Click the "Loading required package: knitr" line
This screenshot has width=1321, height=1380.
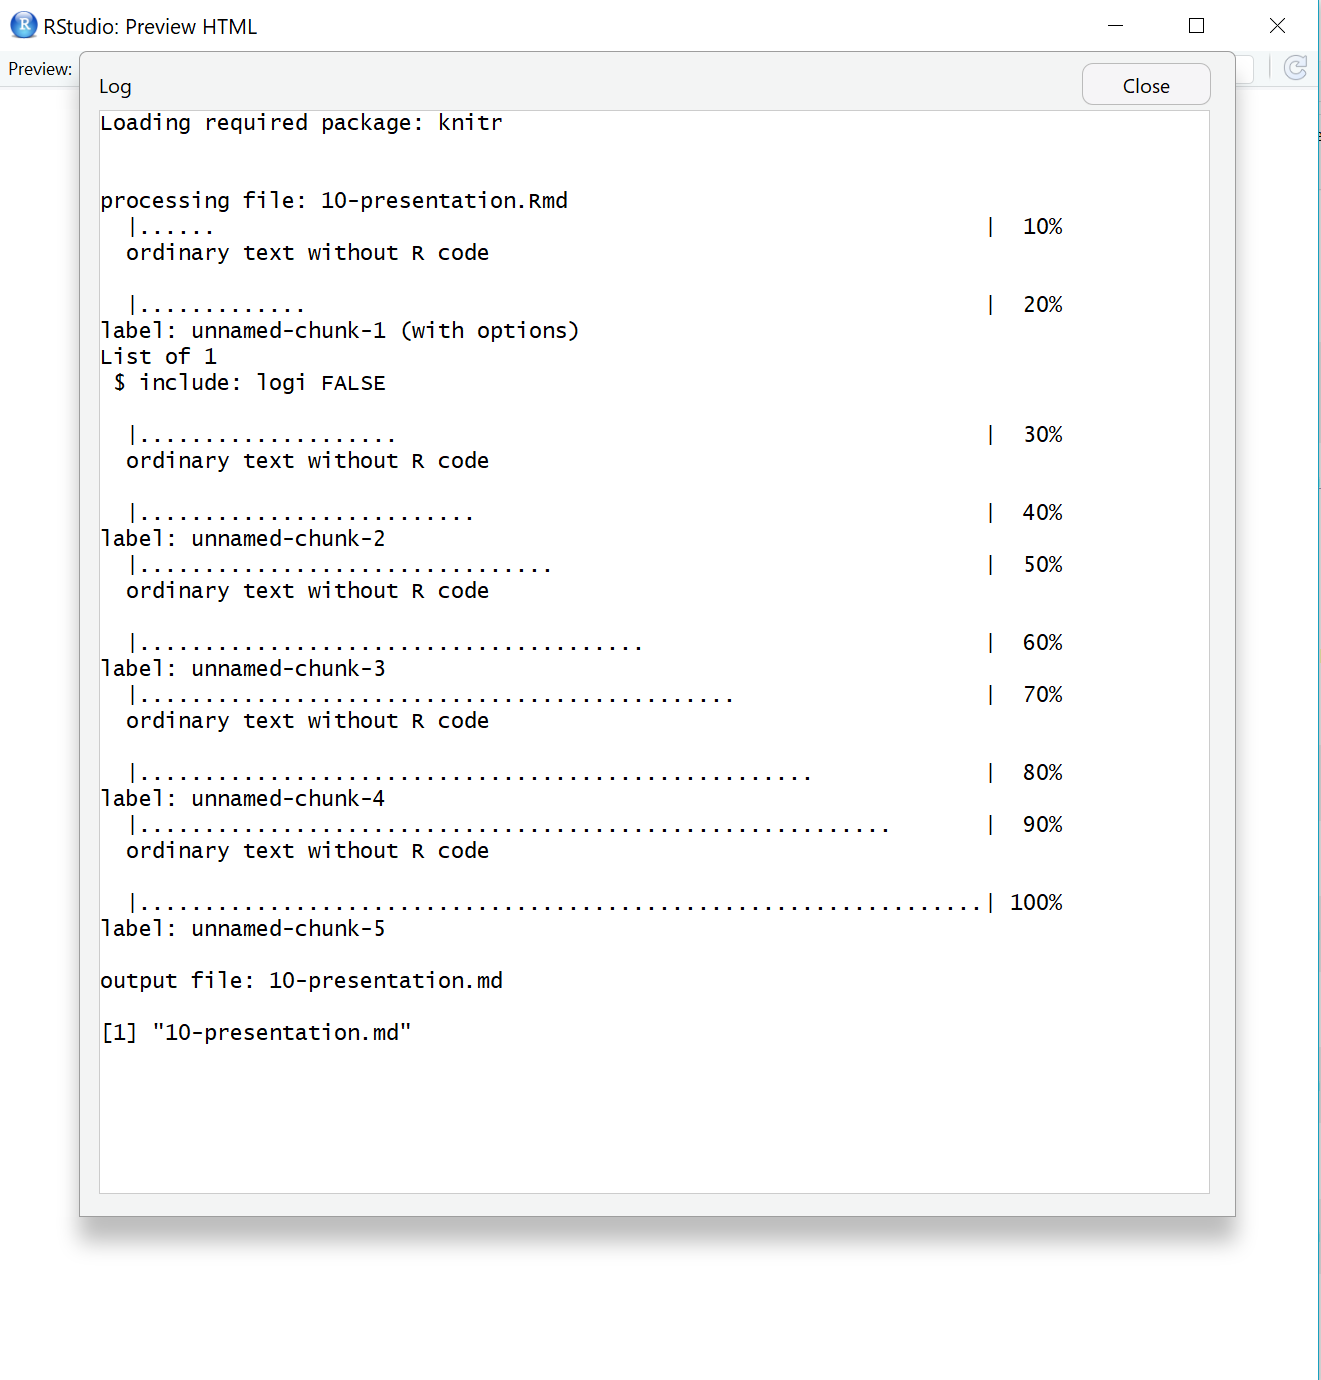pos(301,122)
